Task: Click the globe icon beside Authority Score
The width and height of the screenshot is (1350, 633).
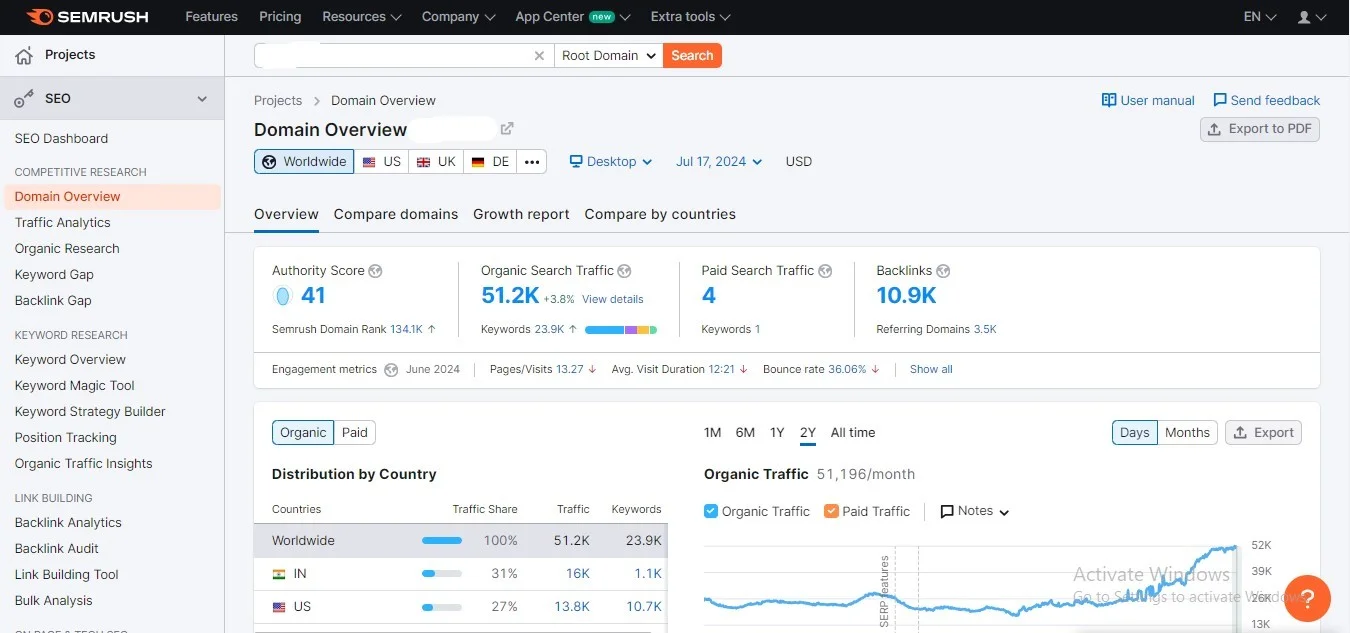Action: 376,271
